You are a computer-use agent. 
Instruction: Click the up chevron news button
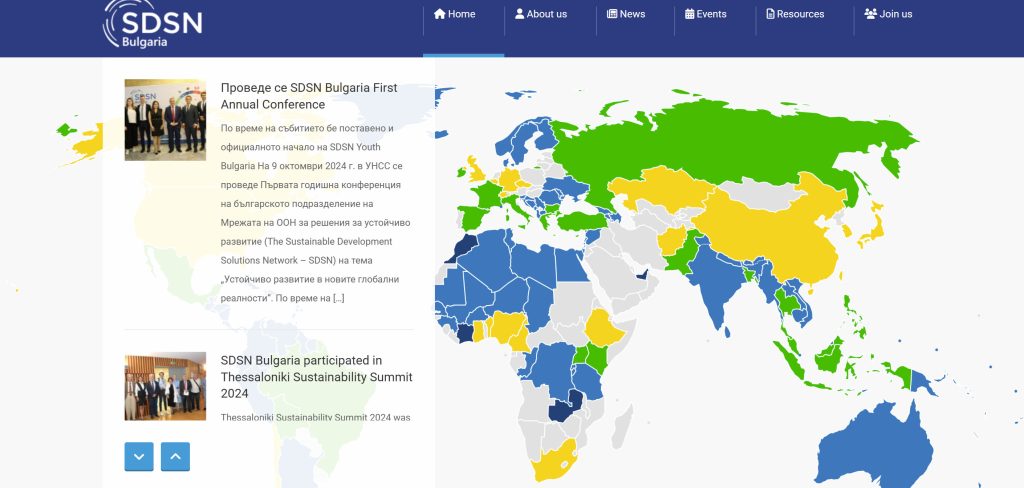[175, 457]
